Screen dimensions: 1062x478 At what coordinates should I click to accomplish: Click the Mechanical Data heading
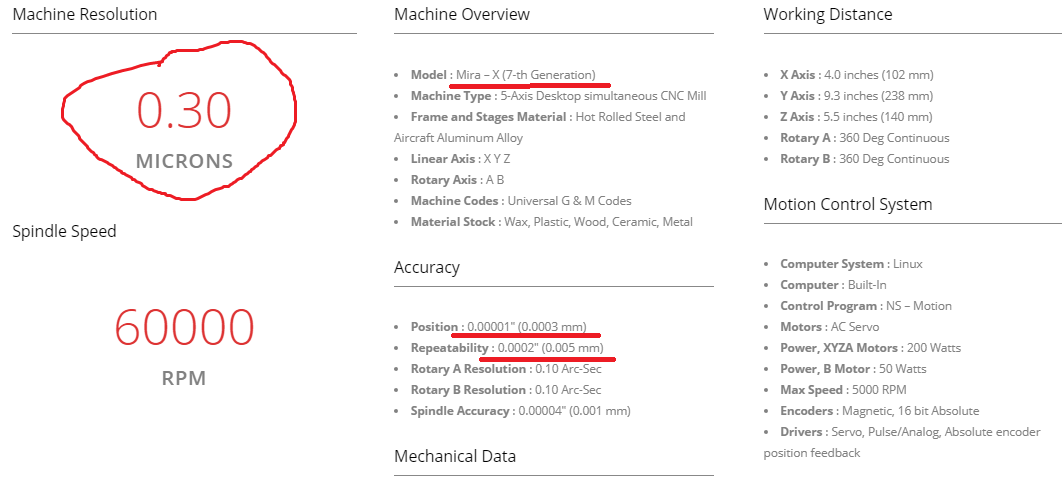pos(455,456)
